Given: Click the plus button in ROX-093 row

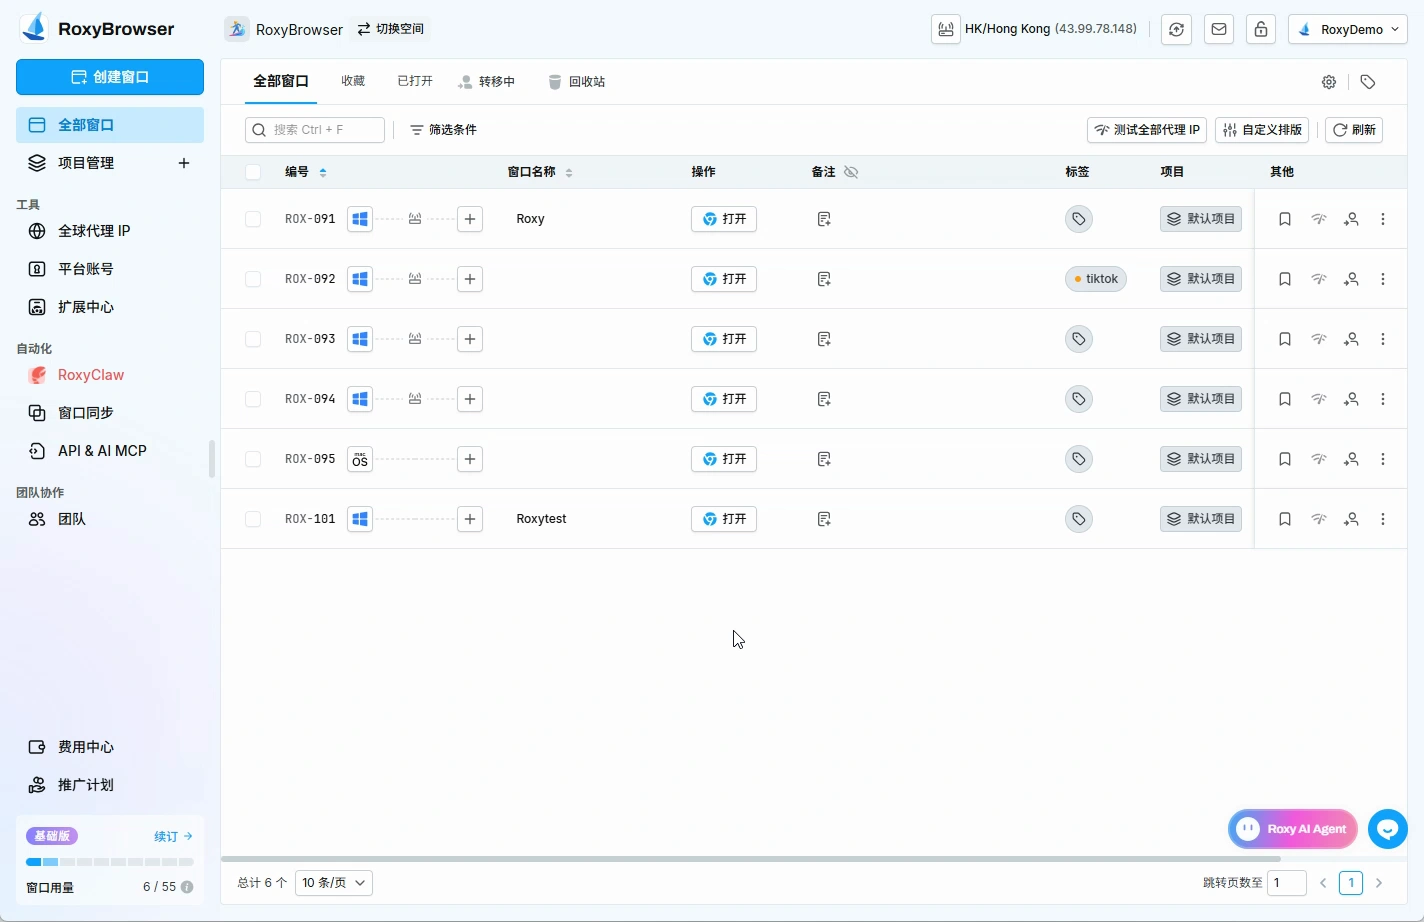Looking at the screenshot, I should pyautogui.click(x=470, y=339).
